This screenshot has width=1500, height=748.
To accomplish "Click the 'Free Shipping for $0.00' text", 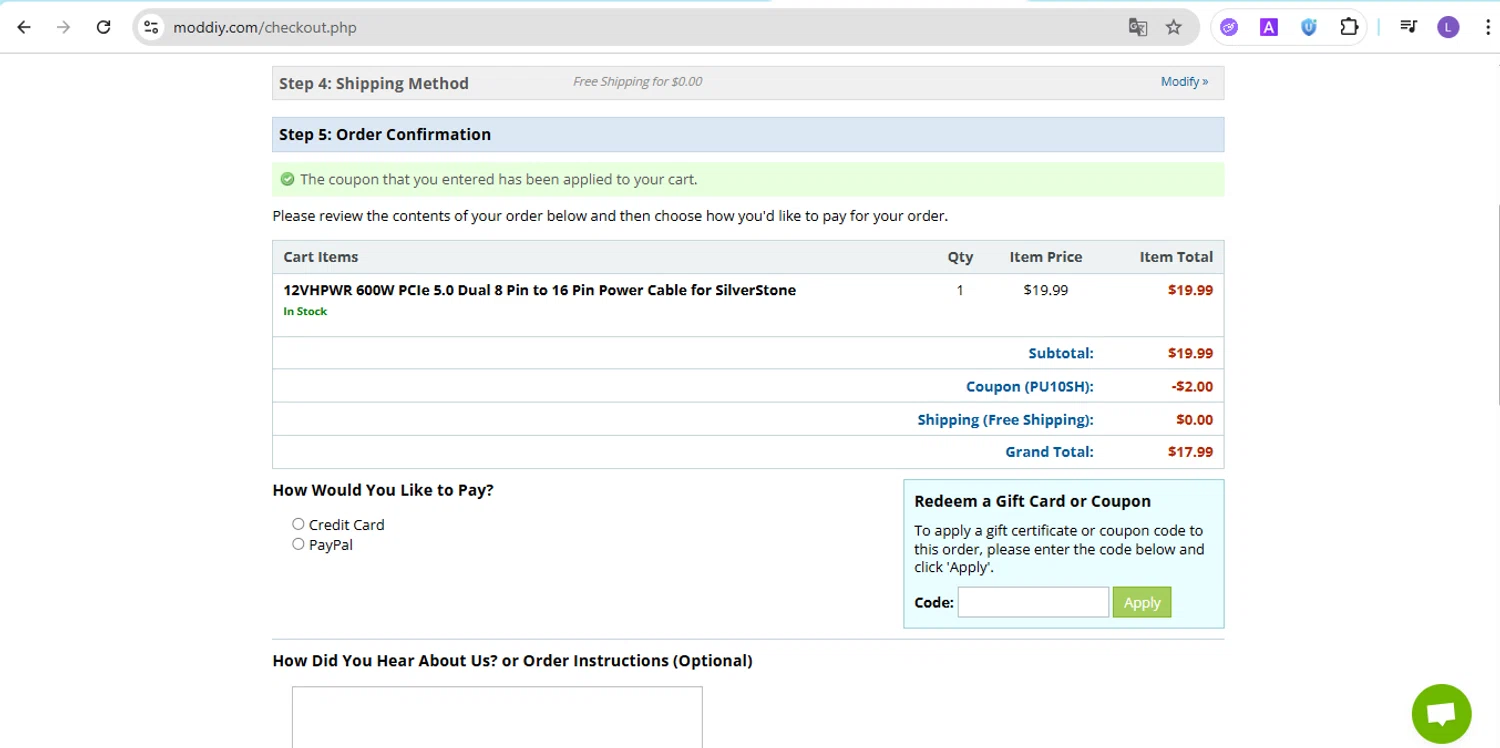I will (x=637, y=82).
